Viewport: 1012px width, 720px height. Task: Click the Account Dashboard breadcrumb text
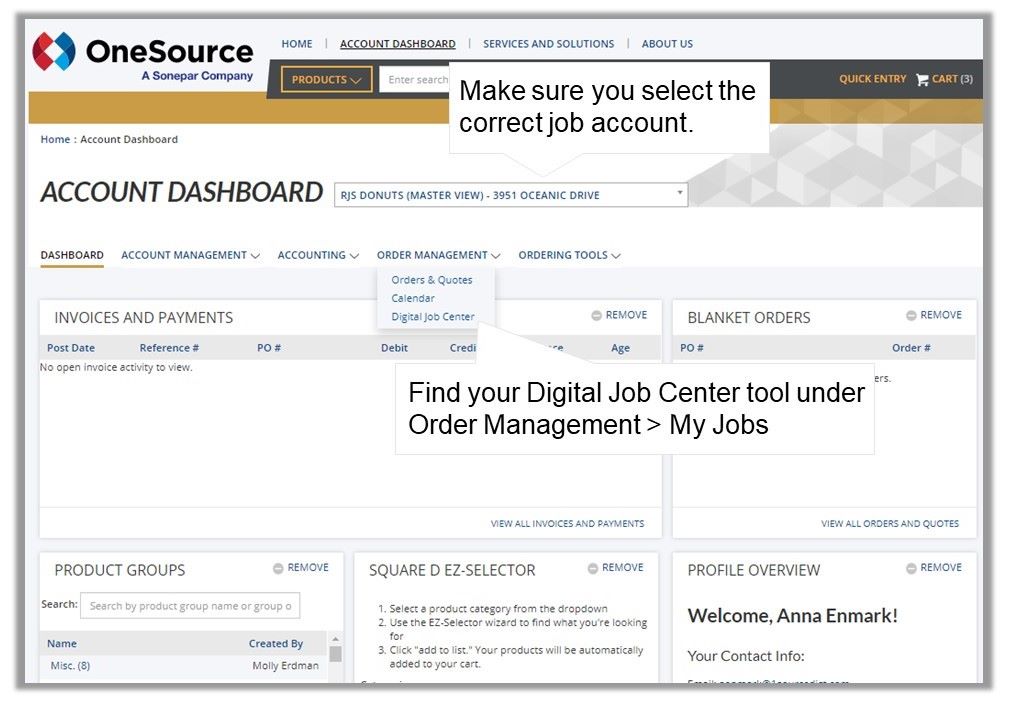128,139
